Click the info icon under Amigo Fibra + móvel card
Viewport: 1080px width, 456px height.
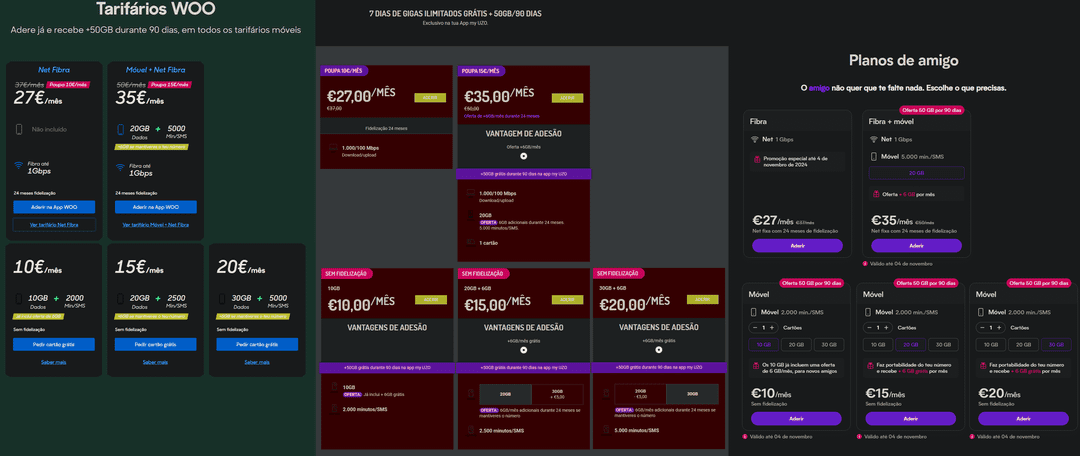point(865,263)
